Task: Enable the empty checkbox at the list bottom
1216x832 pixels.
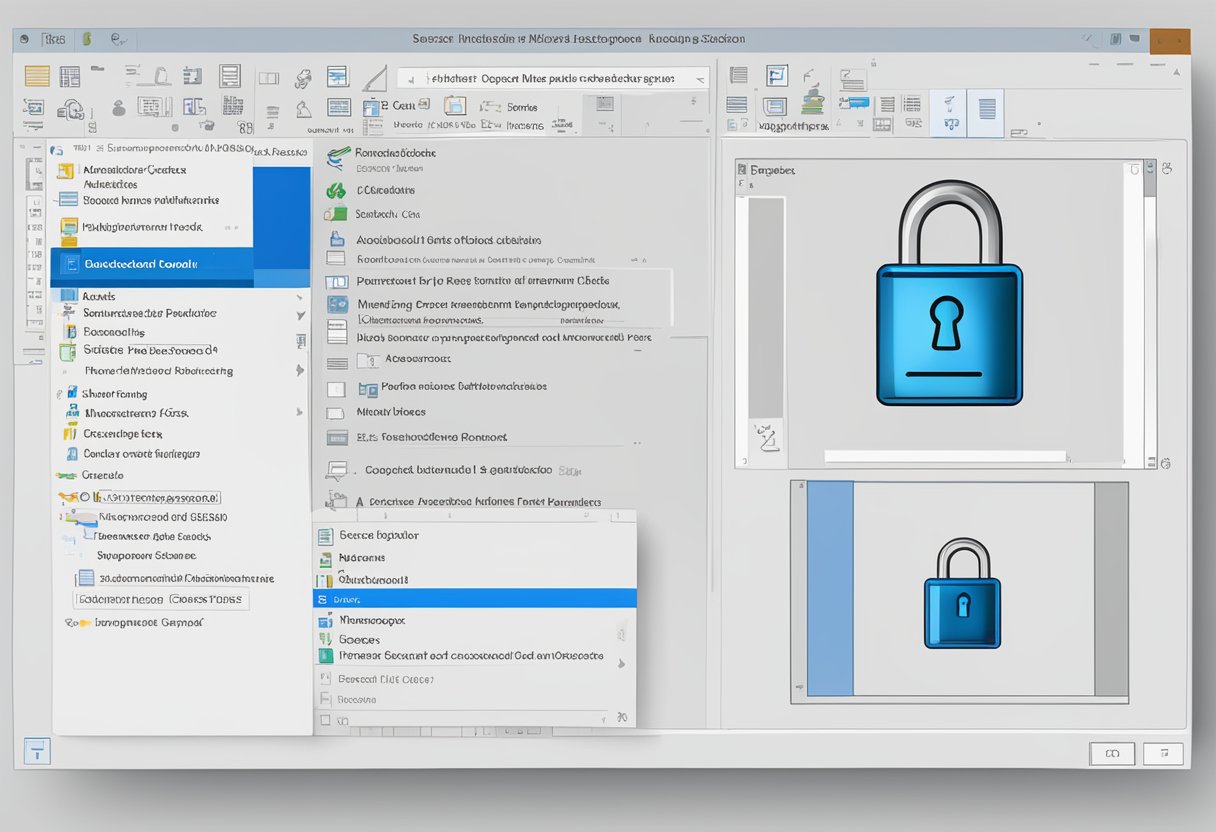Action: [323, 719]
